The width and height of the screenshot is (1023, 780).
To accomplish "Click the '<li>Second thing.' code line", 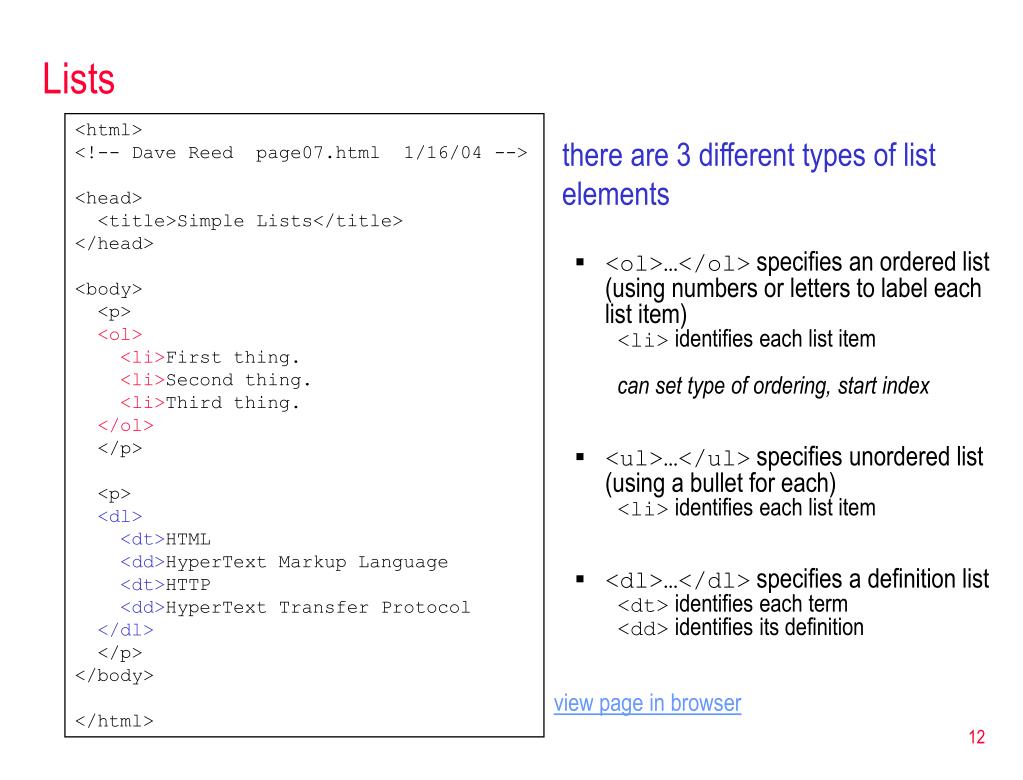I will click(215, 380).
